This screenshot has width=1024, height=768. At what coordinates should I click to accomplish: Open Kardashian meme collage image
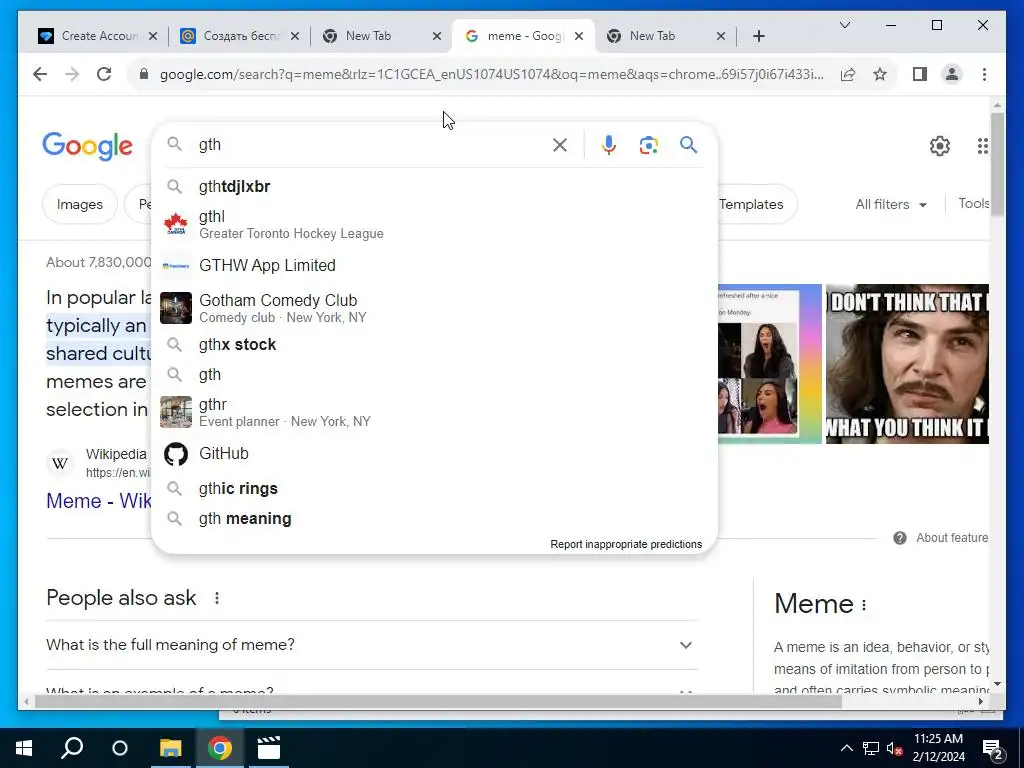[x=769, y=364]
